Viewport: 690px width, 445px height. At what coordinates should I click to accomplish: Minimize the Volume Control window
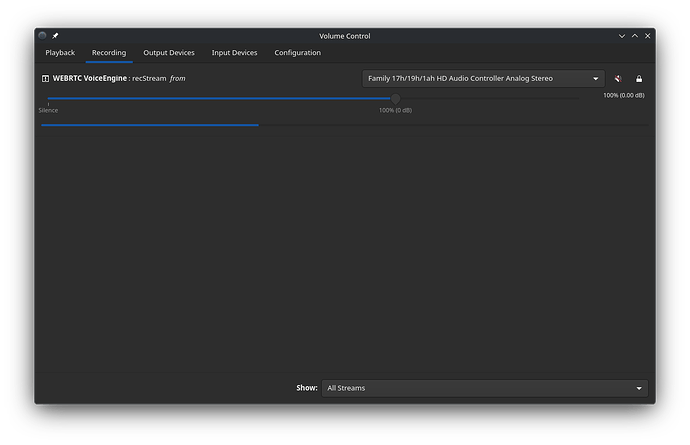(620, 36)
